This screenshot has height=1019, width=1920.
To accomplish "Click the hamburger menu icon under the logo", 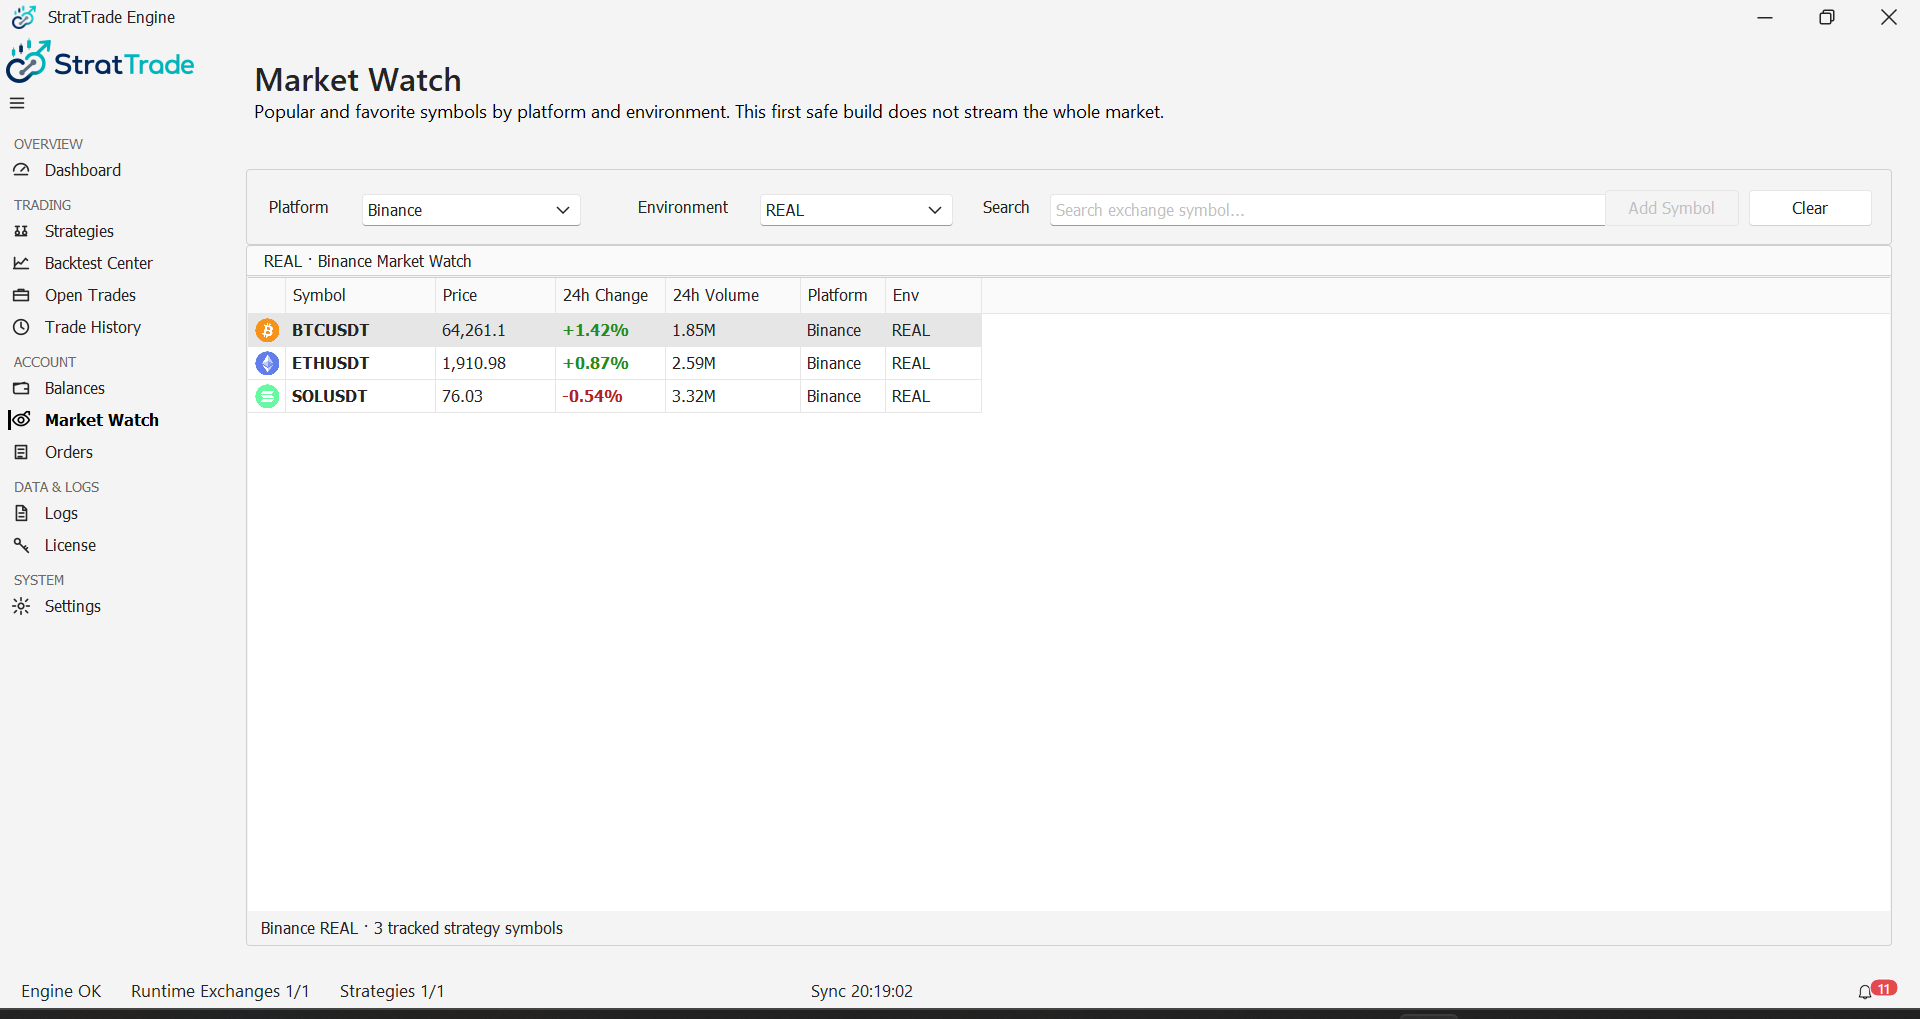I will (17, 103).
